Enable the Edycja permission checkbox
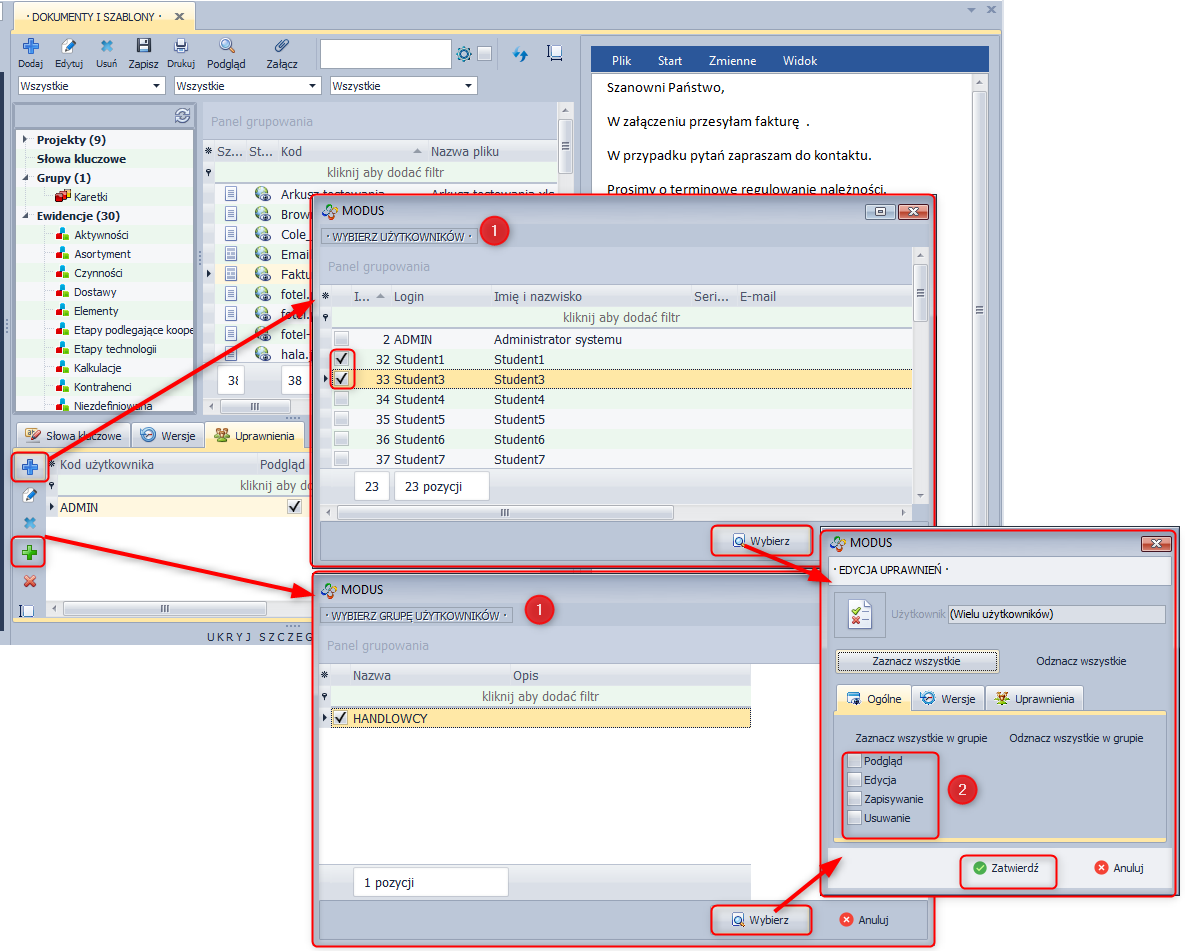 (x=855, y=779)
